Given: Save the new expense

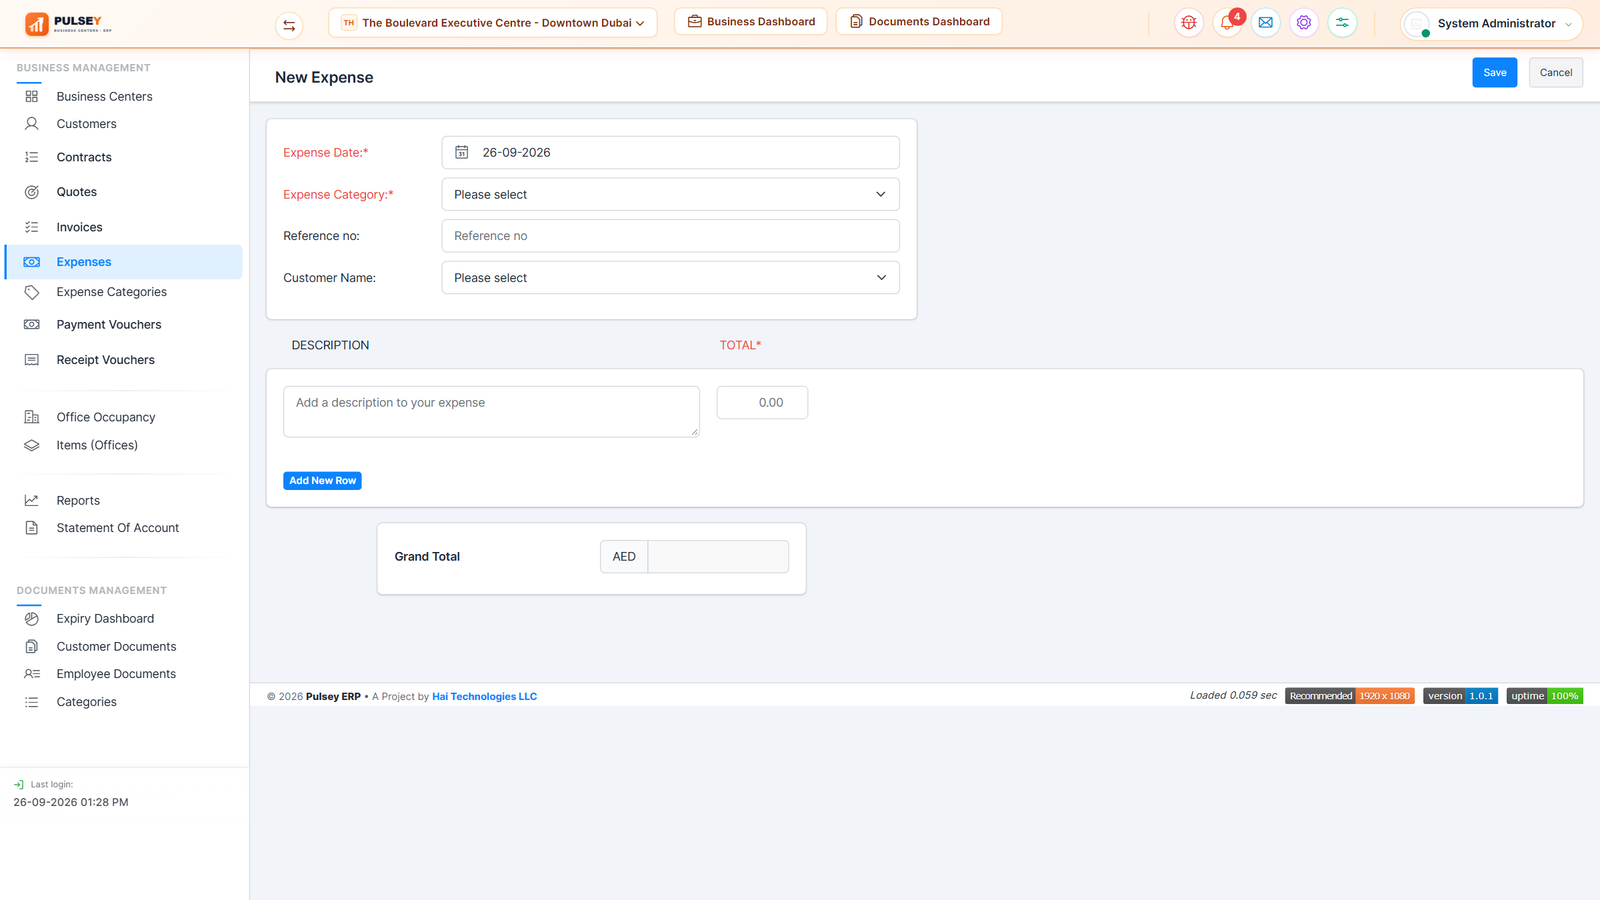Looking at the screenshot, I should (x=1495, y=72).
